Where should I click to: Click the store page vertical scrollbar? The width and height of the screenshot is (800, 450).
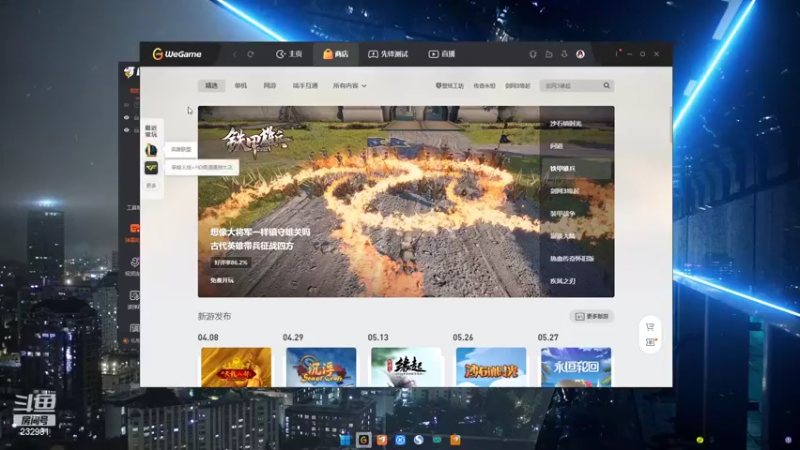pyautogui.click(x=670, y=125)
